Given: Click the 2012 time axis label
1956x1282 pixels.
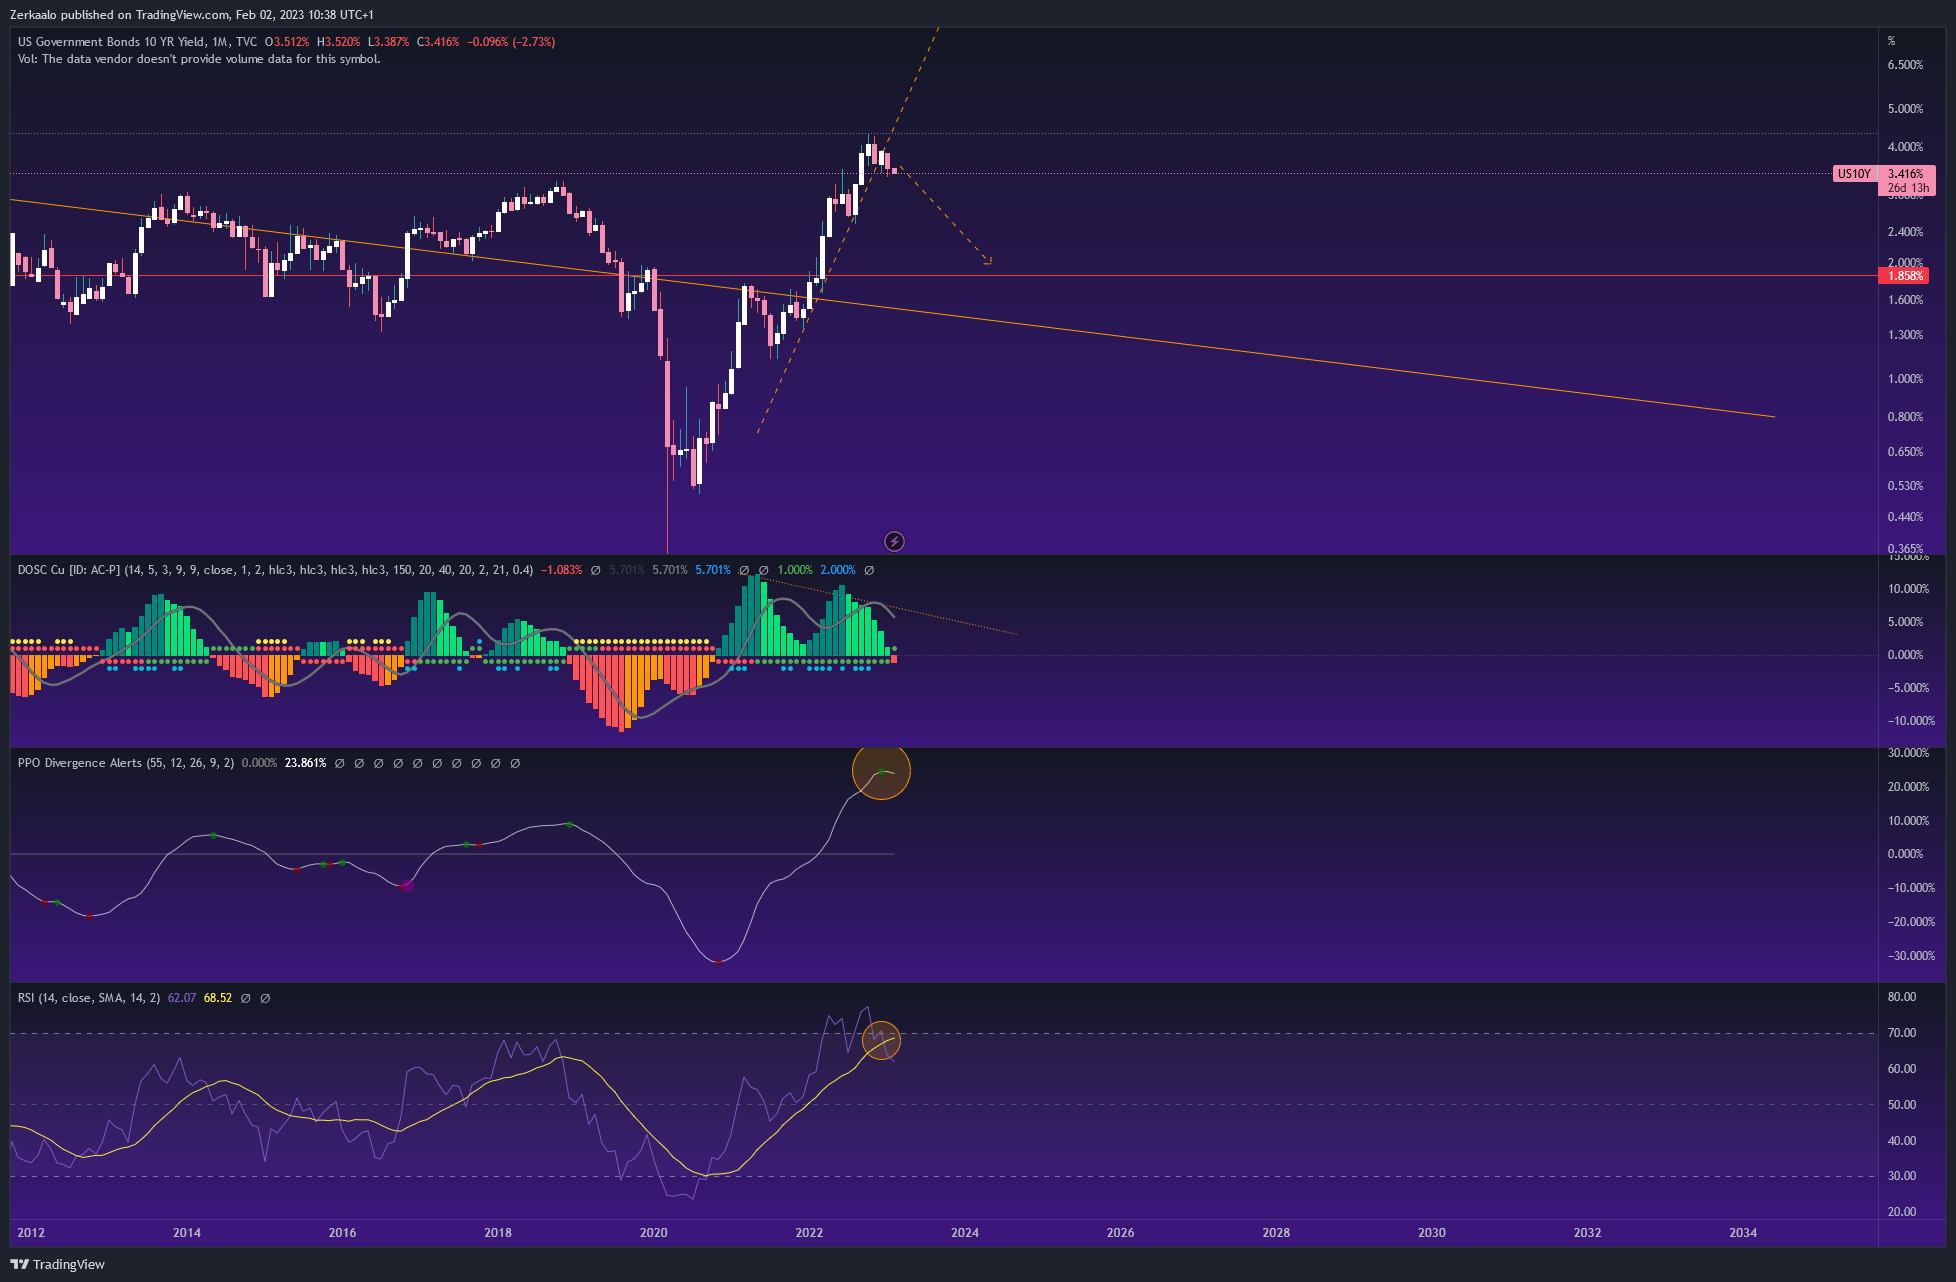Looking at the screenshot, I should pyautogui.click(x=31, y=1232).
